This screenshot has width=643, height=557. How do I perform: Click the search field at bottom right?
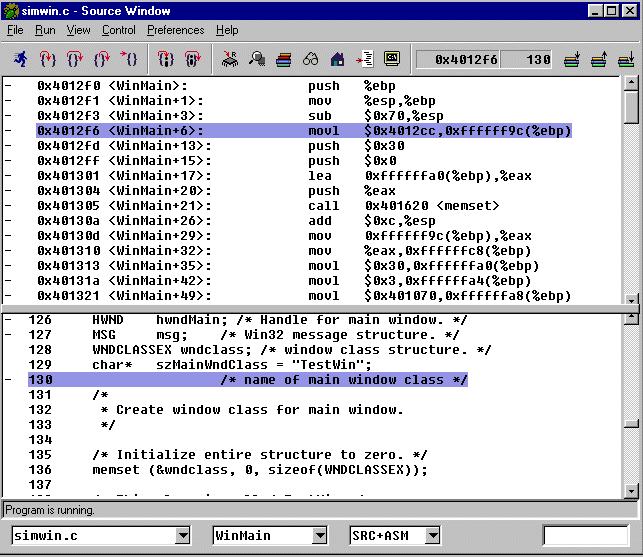coord(586,536)
